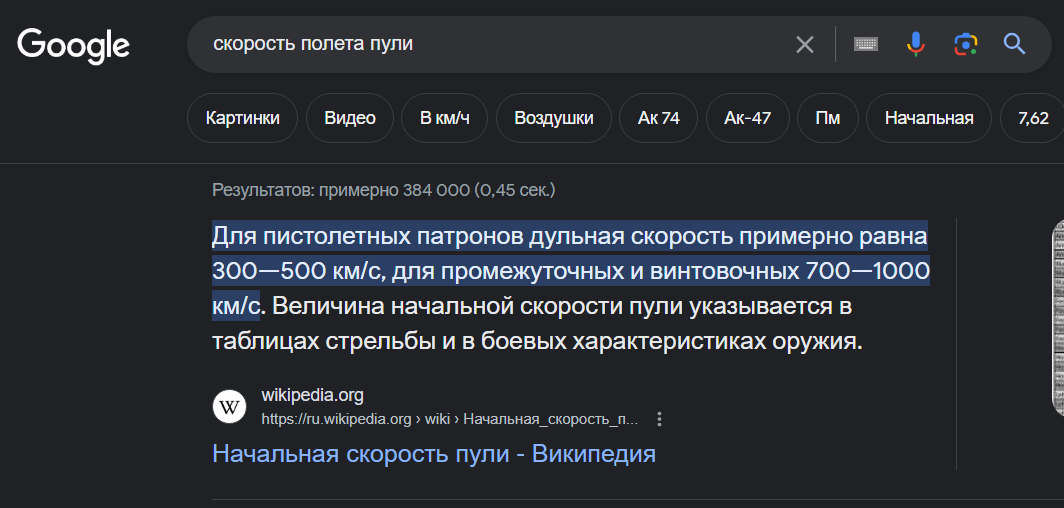Click the magnifying glass search button
The image size is (1064, 508).
tap(1014, 45)
